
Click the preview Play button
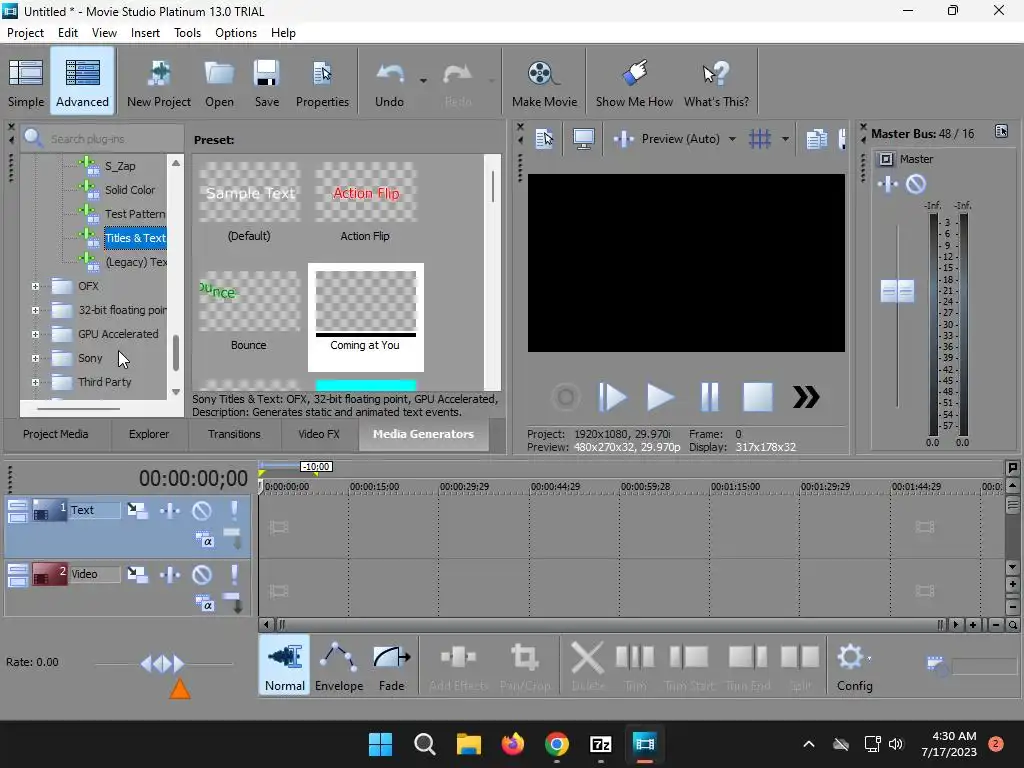[x=660, y=397]
